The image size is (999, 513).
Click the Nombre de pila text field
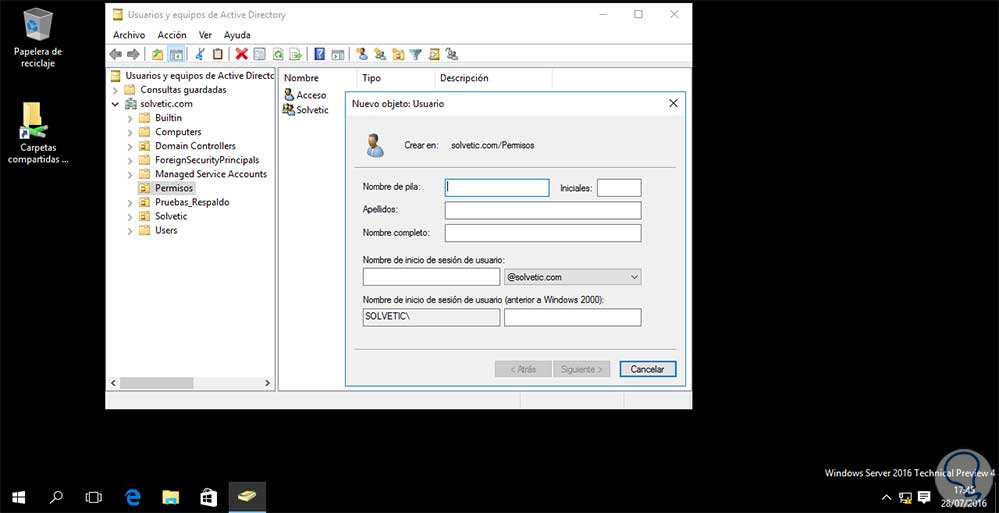point(497,187)
